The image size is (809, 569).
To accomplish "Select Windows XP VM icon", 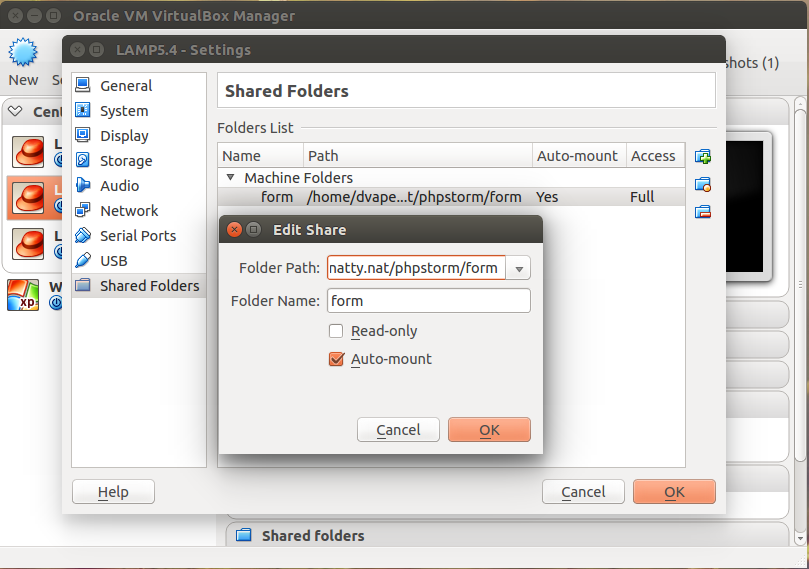I will click(23, 295).
